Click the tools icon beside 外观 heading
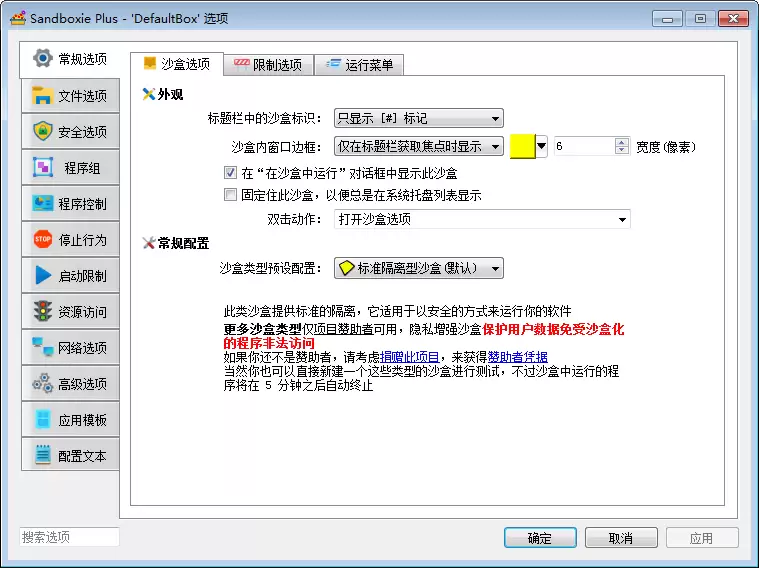This screenshot has width=759, height=568. click(x=149, y=94)
